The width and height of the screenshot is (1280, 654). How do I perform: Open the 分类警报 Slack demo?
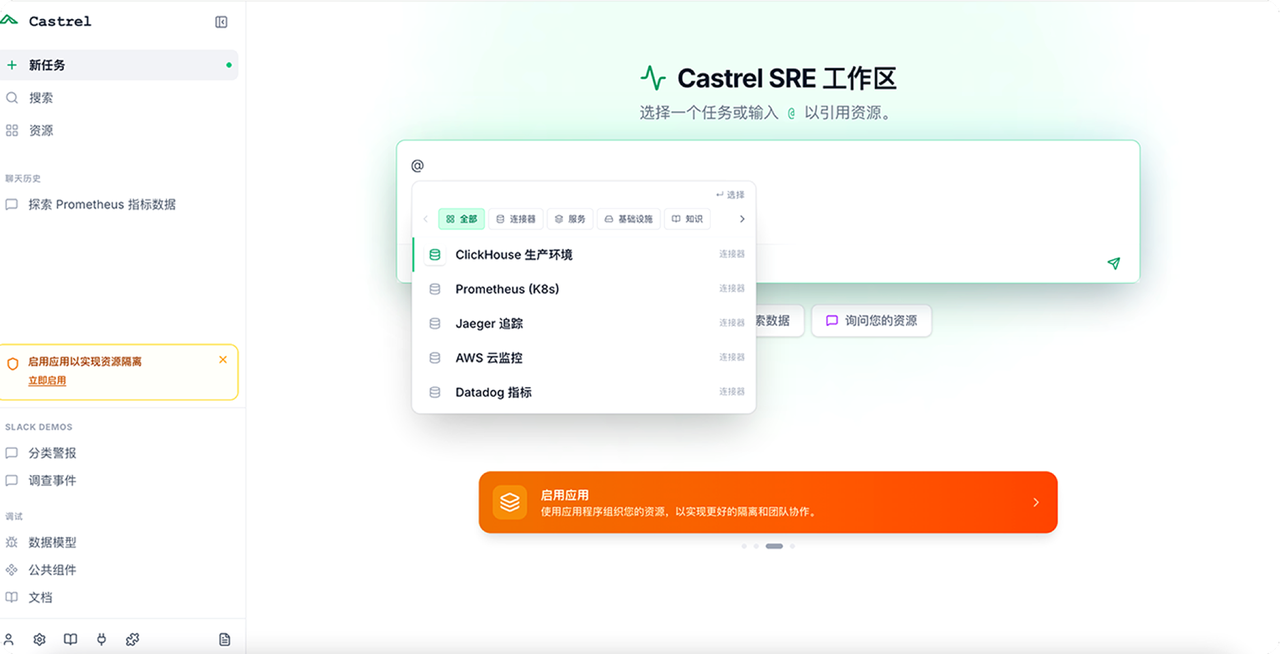click(x=119, y=453)
